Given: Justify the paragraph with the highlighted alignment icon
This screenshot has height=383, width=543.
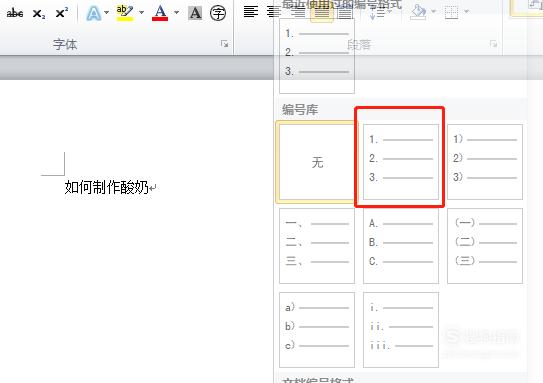Looking at the screenshot, I should pos(322,13).
